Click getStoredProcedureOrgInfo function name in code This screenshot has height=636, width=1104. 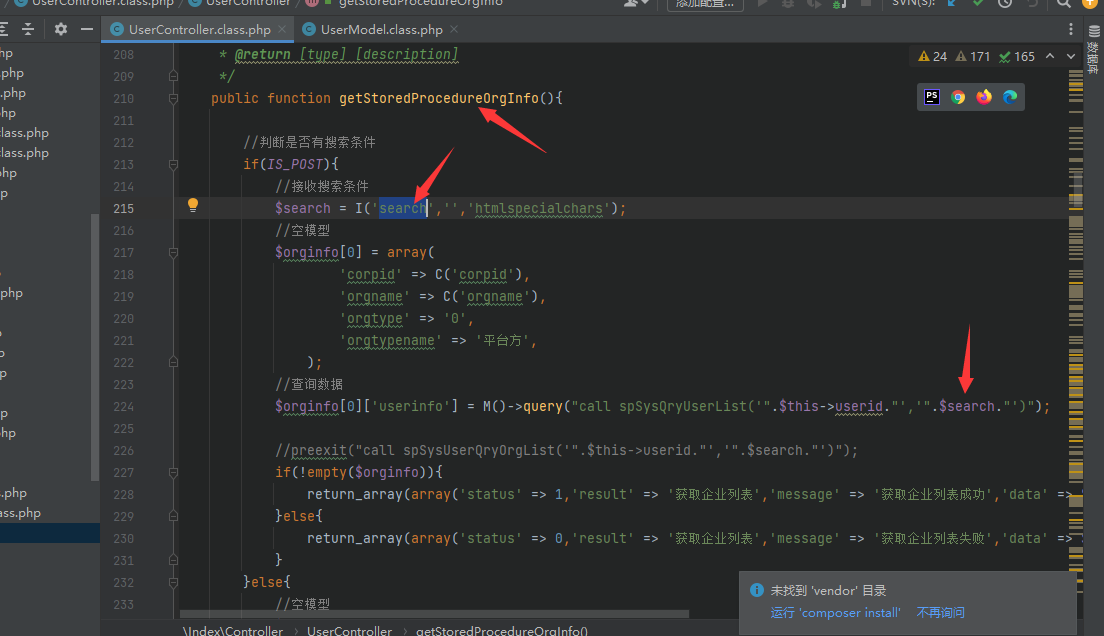tap(439, 98)
